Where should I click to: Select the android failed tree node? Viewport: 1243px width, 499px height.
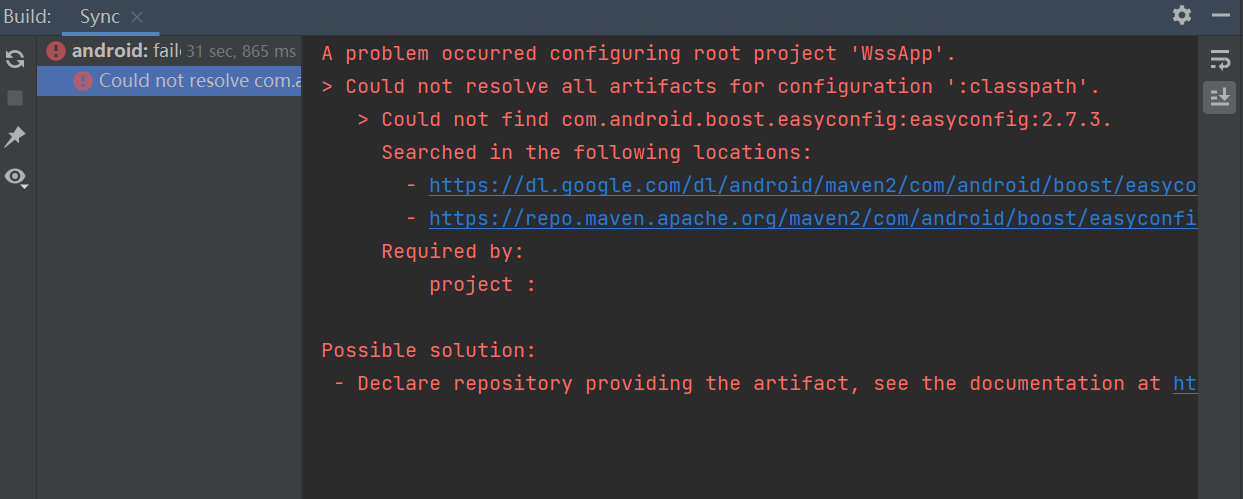pyautogui.click(x=169, y=51)
